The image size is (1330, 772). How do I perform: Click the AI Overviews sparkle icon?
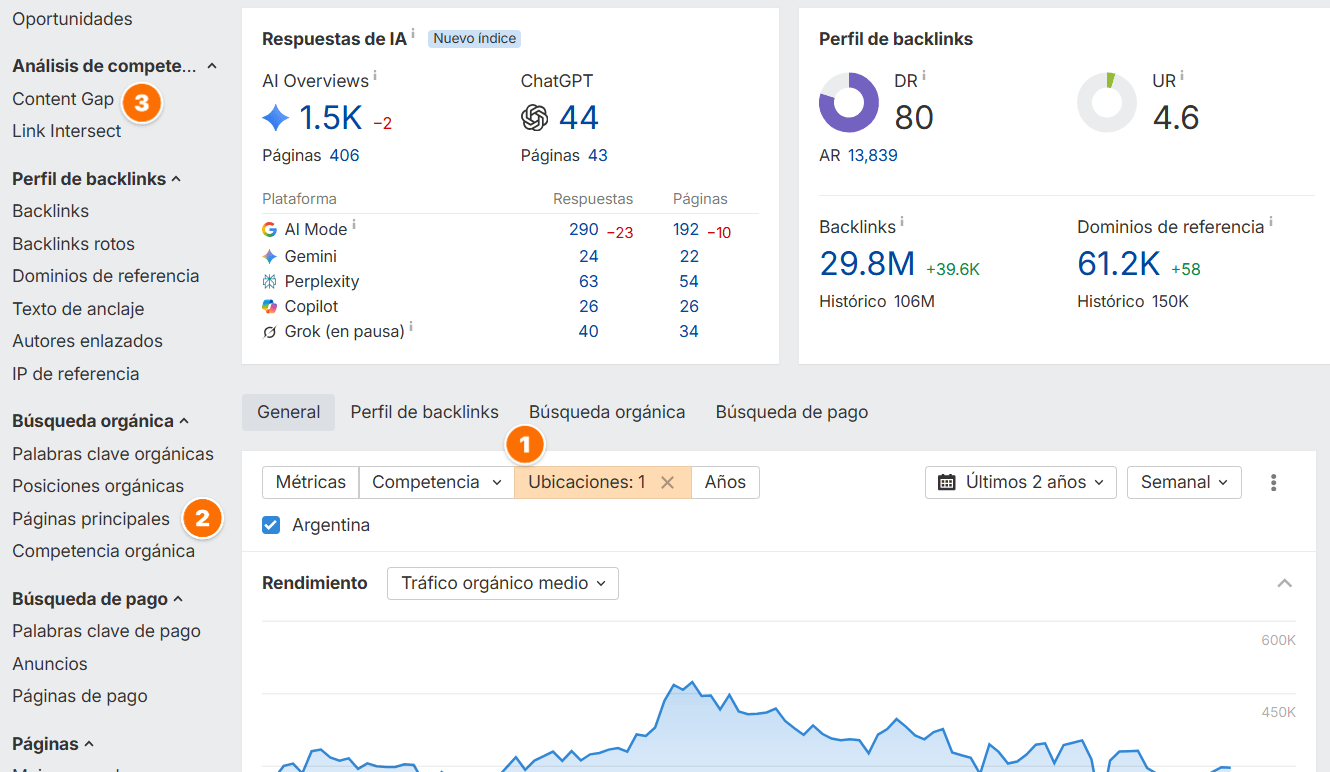pos(276,119)
